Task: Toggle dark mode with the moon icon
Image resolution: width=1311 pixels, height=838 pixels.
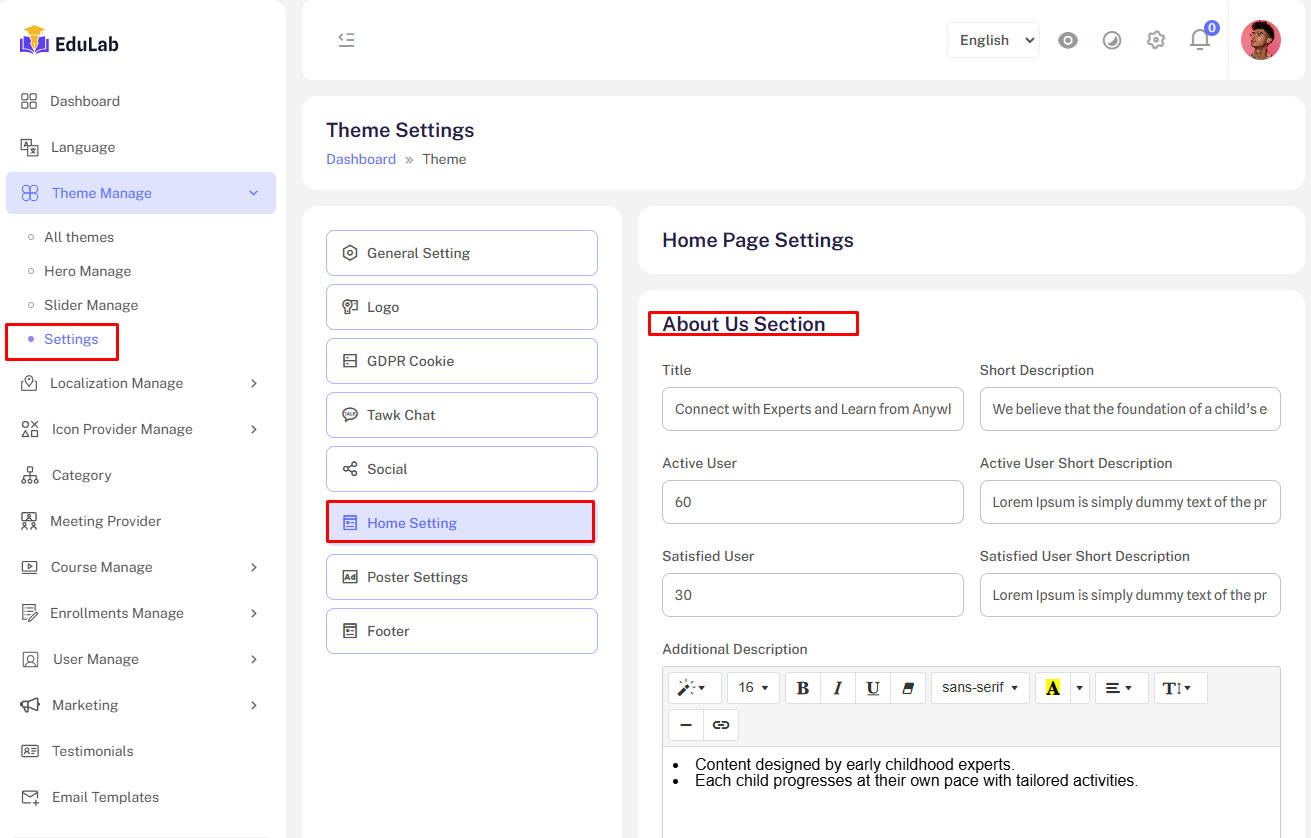Action: pyautogui.click(x=1112, y=40)
